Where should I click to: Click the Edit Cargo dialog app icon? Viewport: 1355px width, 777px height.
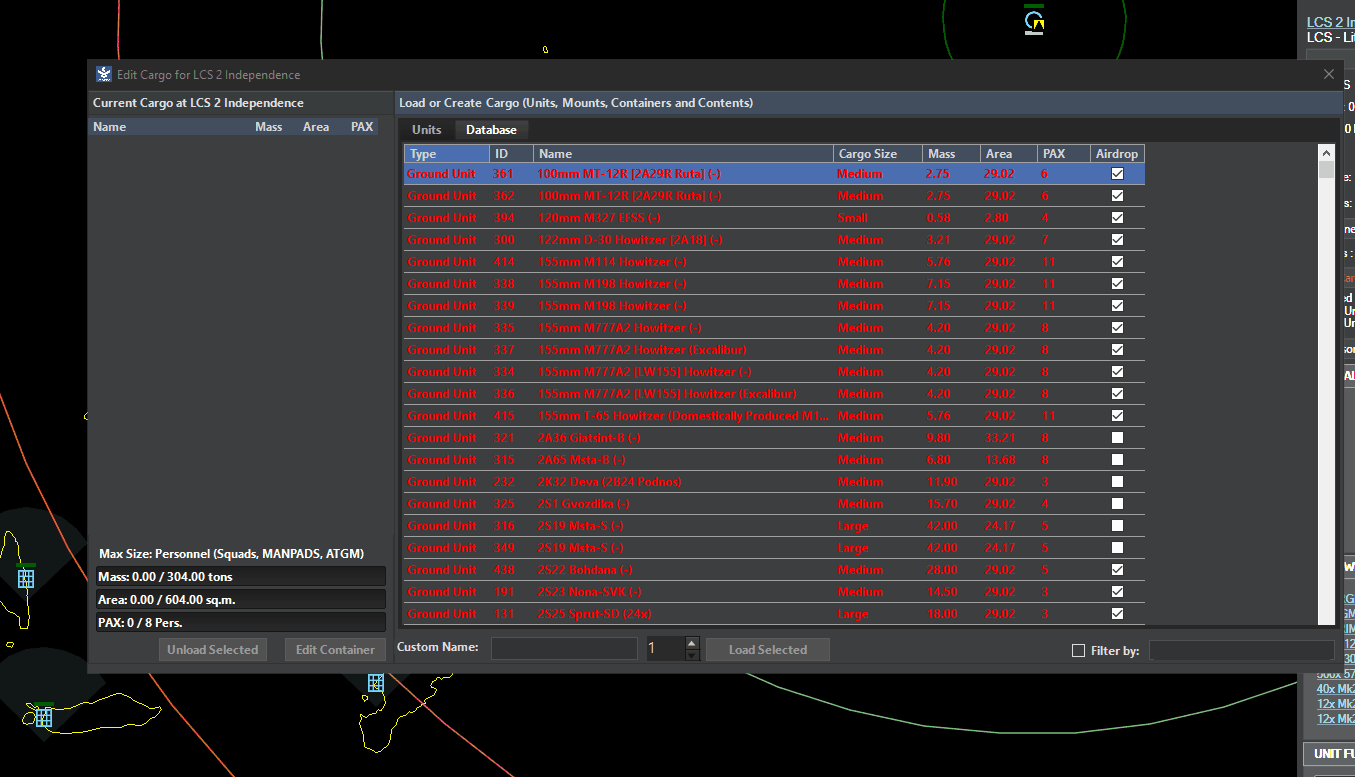[104, 74]
